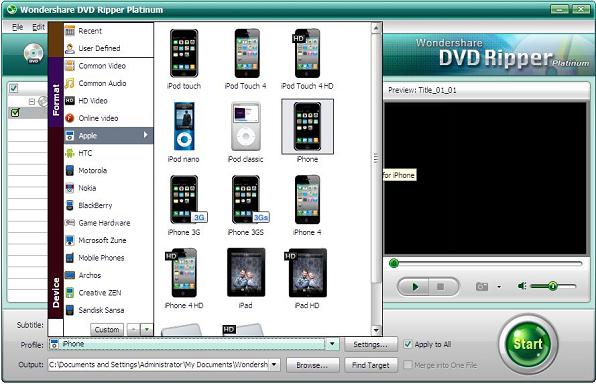The width and height of the screenshot is (596, 384).
Task: Click the preview seek slider handle
Action: point(394,263)
